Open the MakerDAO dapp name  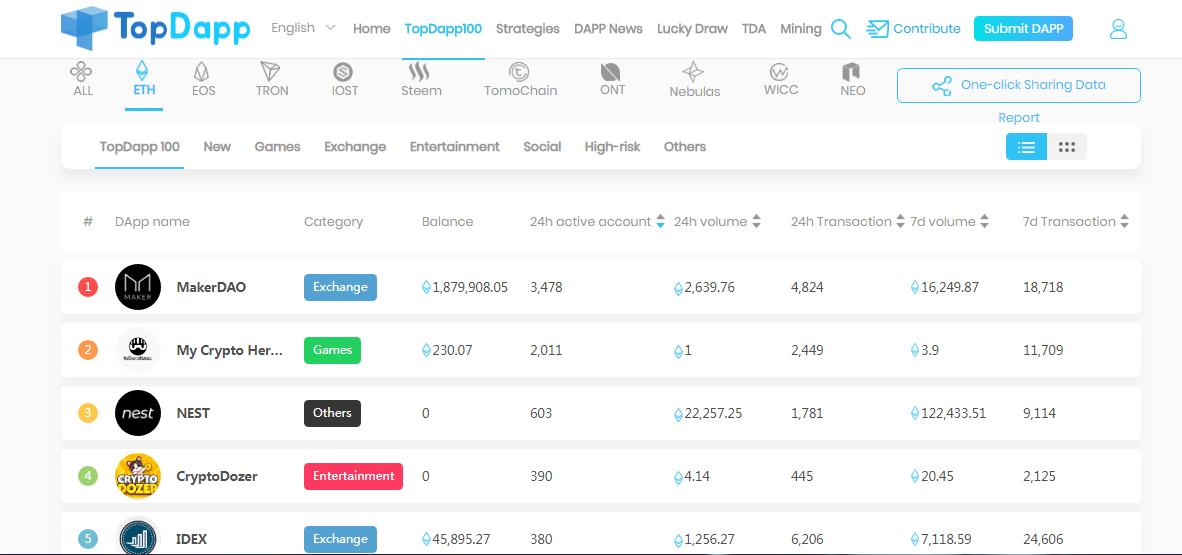pyautogui.click(x=211, y=287)
